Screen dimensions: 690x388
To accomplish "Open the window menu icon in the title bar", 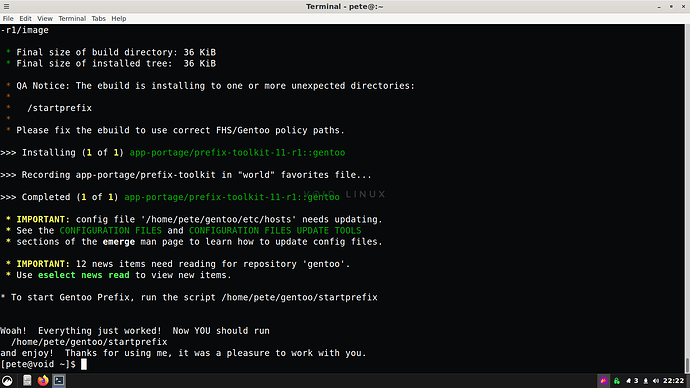I will point(6,6).
